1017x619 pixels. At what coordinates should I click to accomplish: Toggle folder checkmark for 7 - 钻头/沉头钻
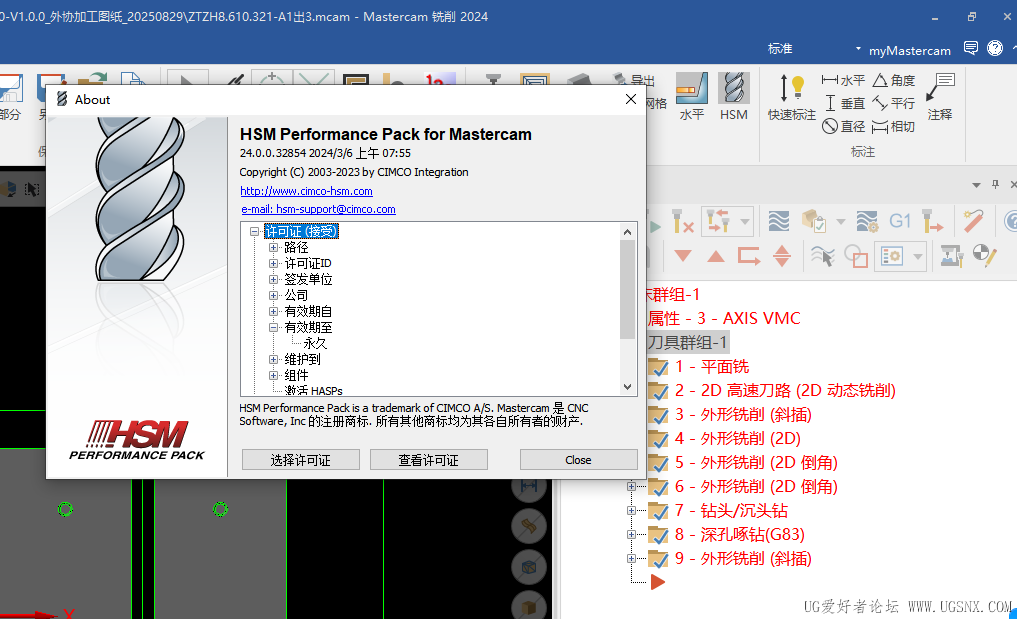point(658,511)
